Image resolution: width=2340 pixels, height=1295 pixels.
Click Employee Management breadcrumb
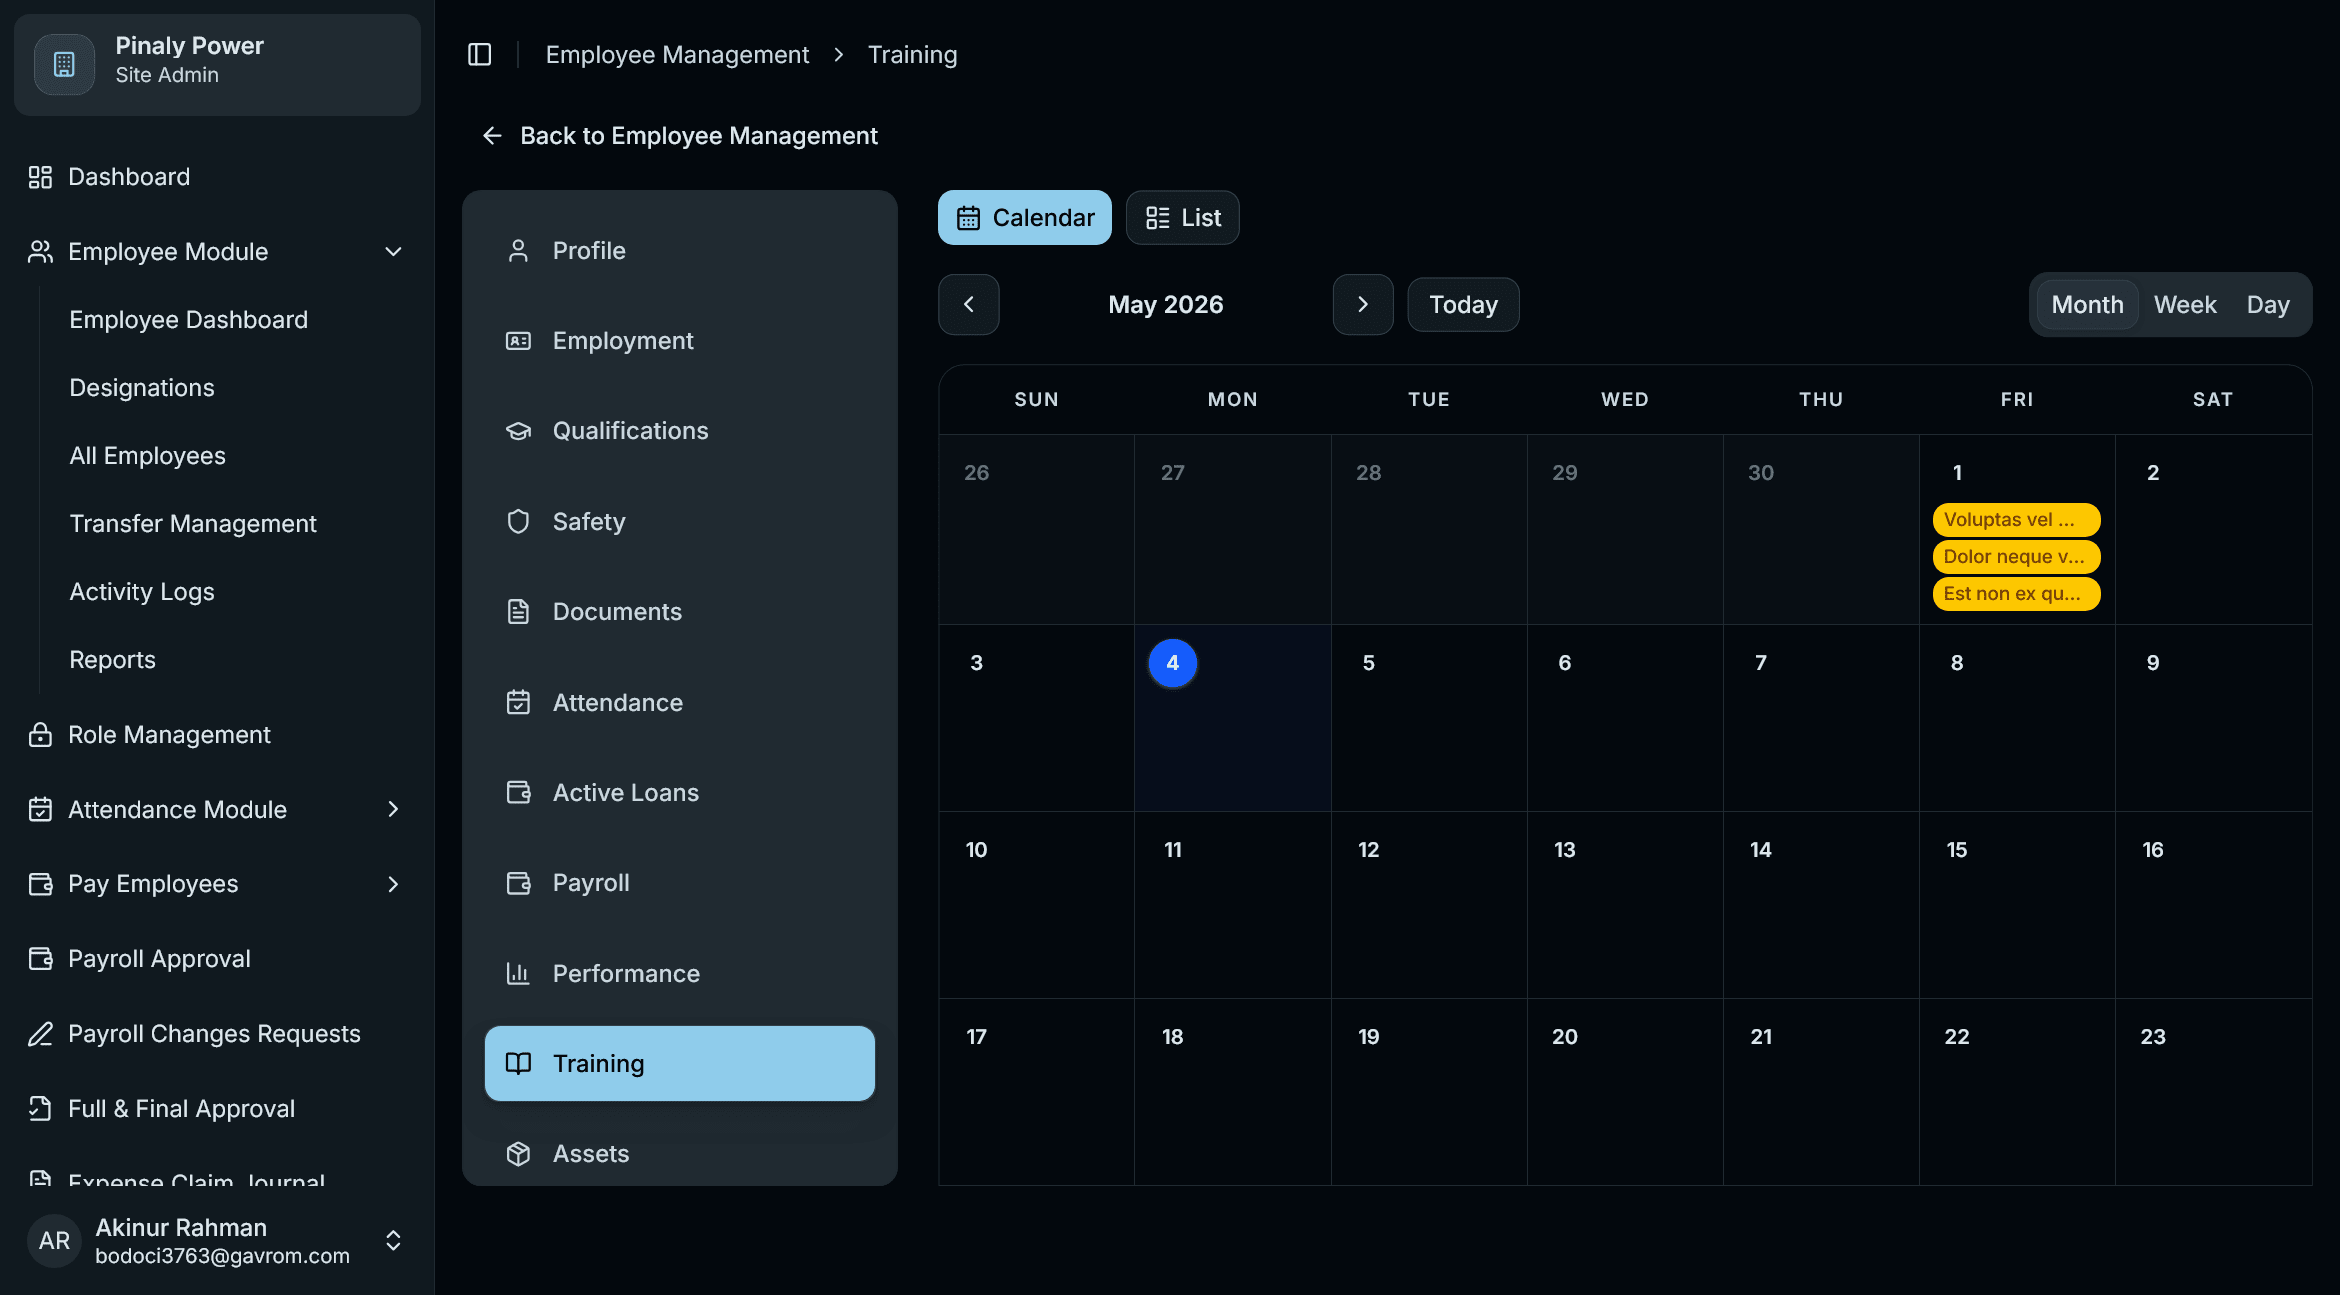coord(677,55)
